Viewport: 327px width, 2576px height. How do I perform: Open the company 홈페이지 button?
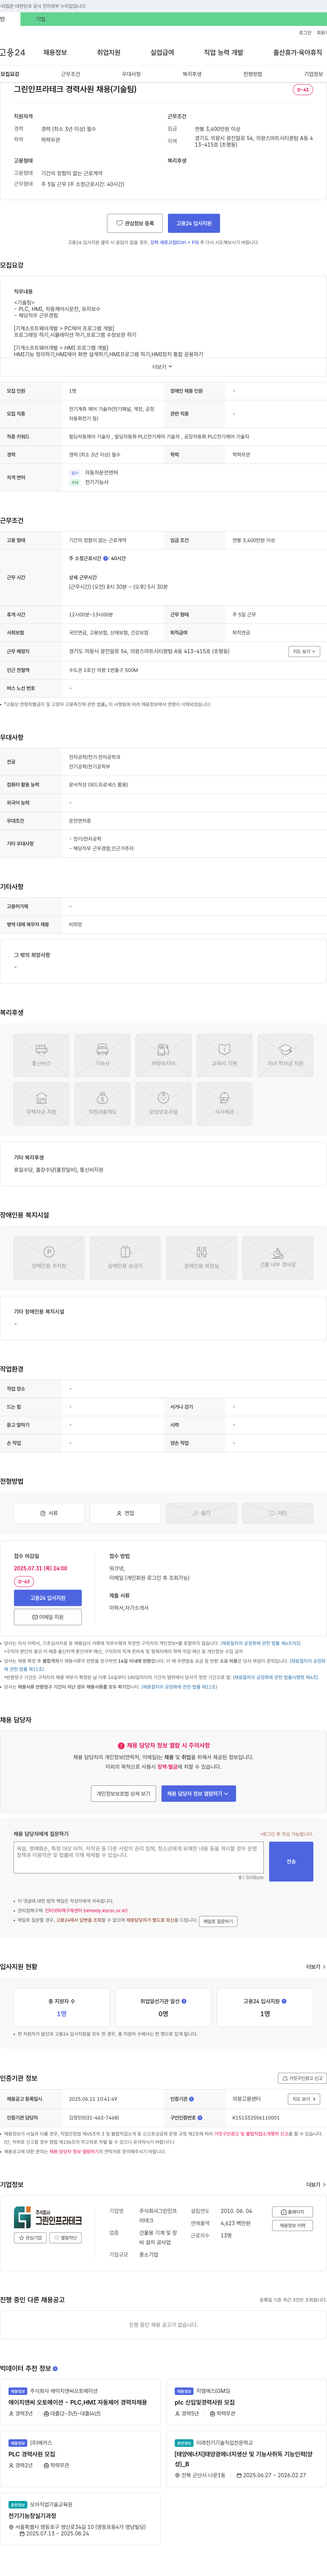pyautogui.click(x=292, y=2212)
